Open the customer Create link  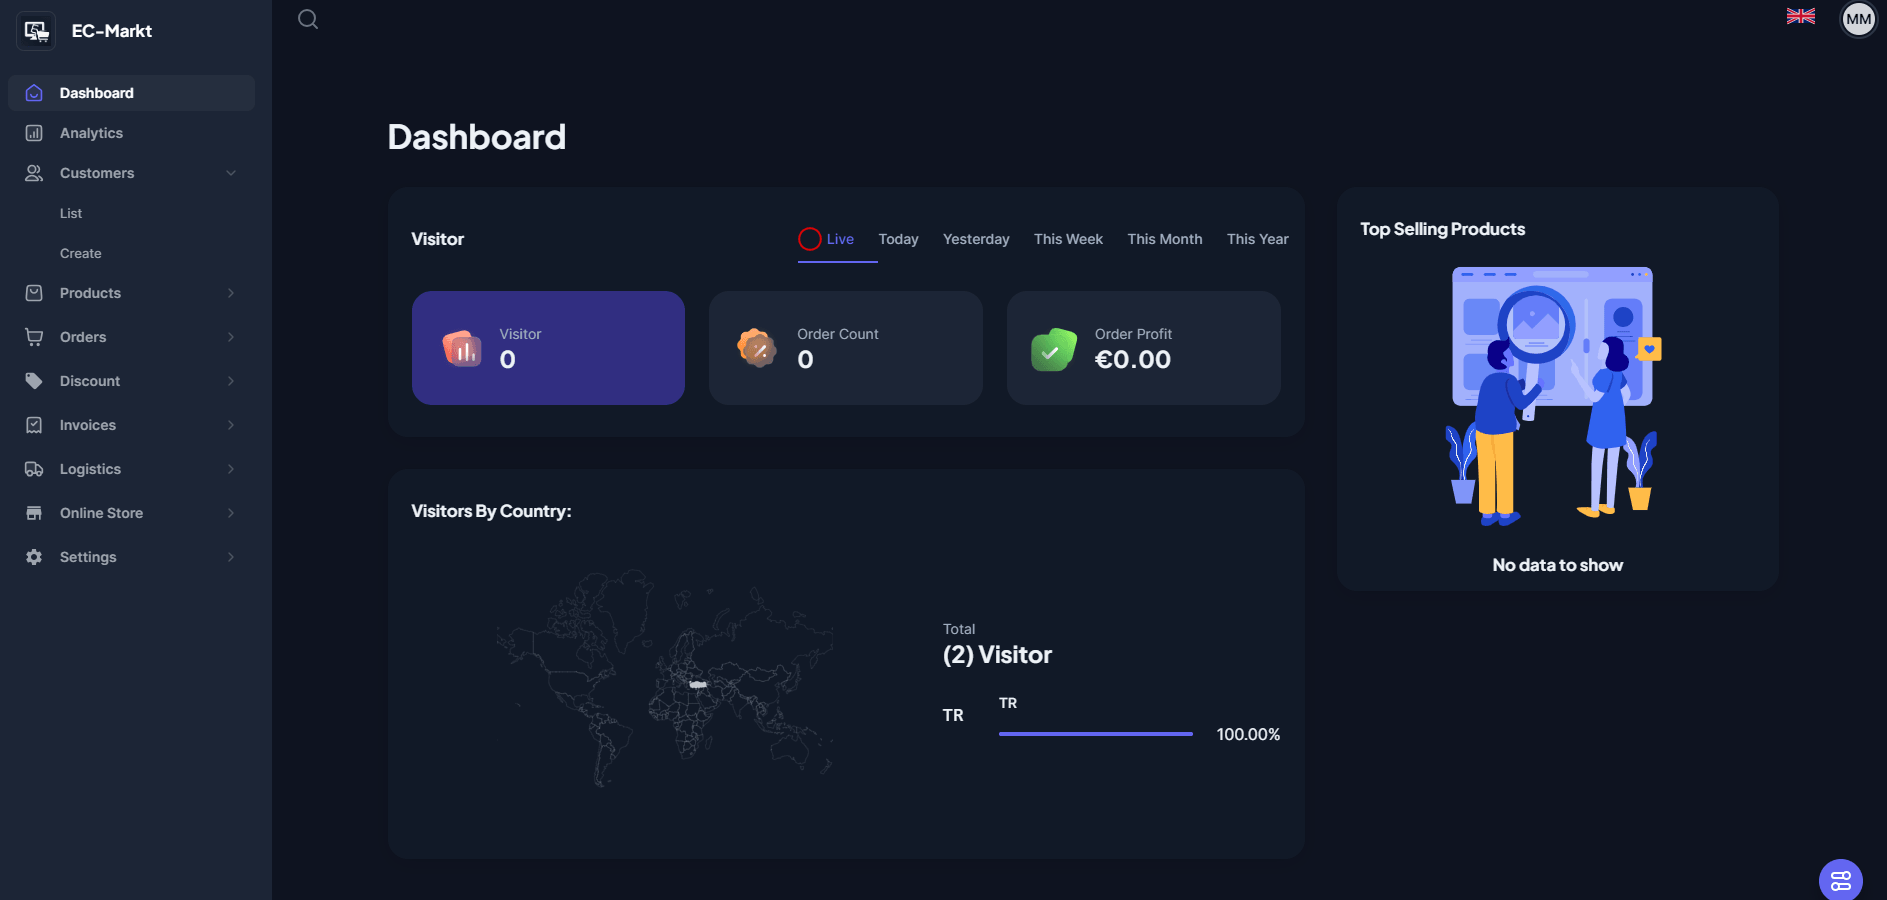[x=80, y=253]
